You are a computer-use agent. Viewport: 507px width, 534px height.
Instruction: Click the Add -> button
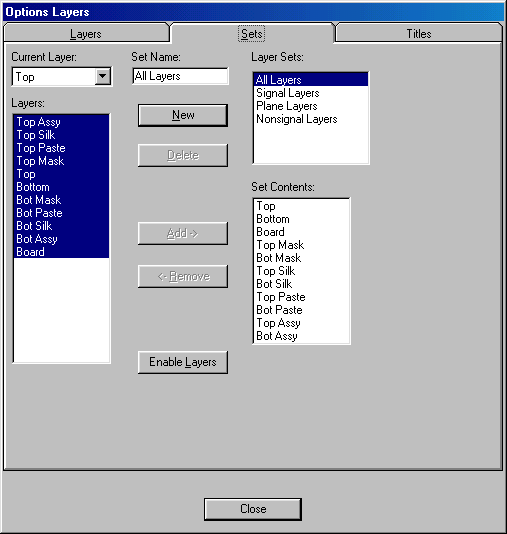183,233
